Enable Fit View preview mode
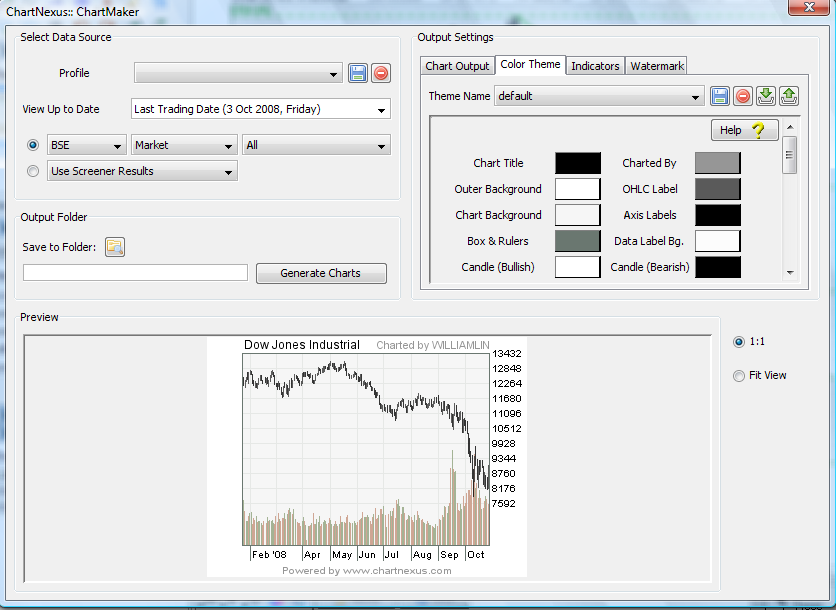The image size is (836, 610). tap(739, 376)
